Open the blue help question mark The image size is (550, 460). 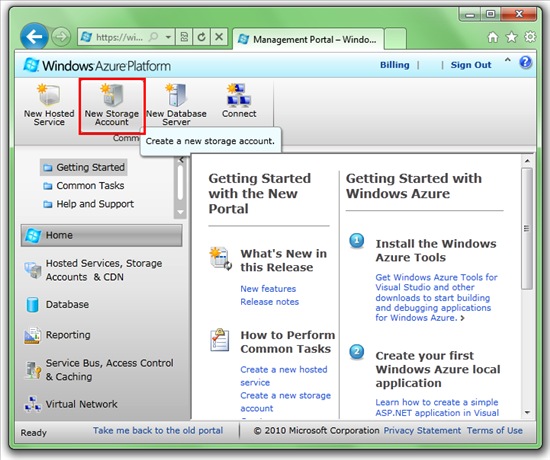coord(525,62)
